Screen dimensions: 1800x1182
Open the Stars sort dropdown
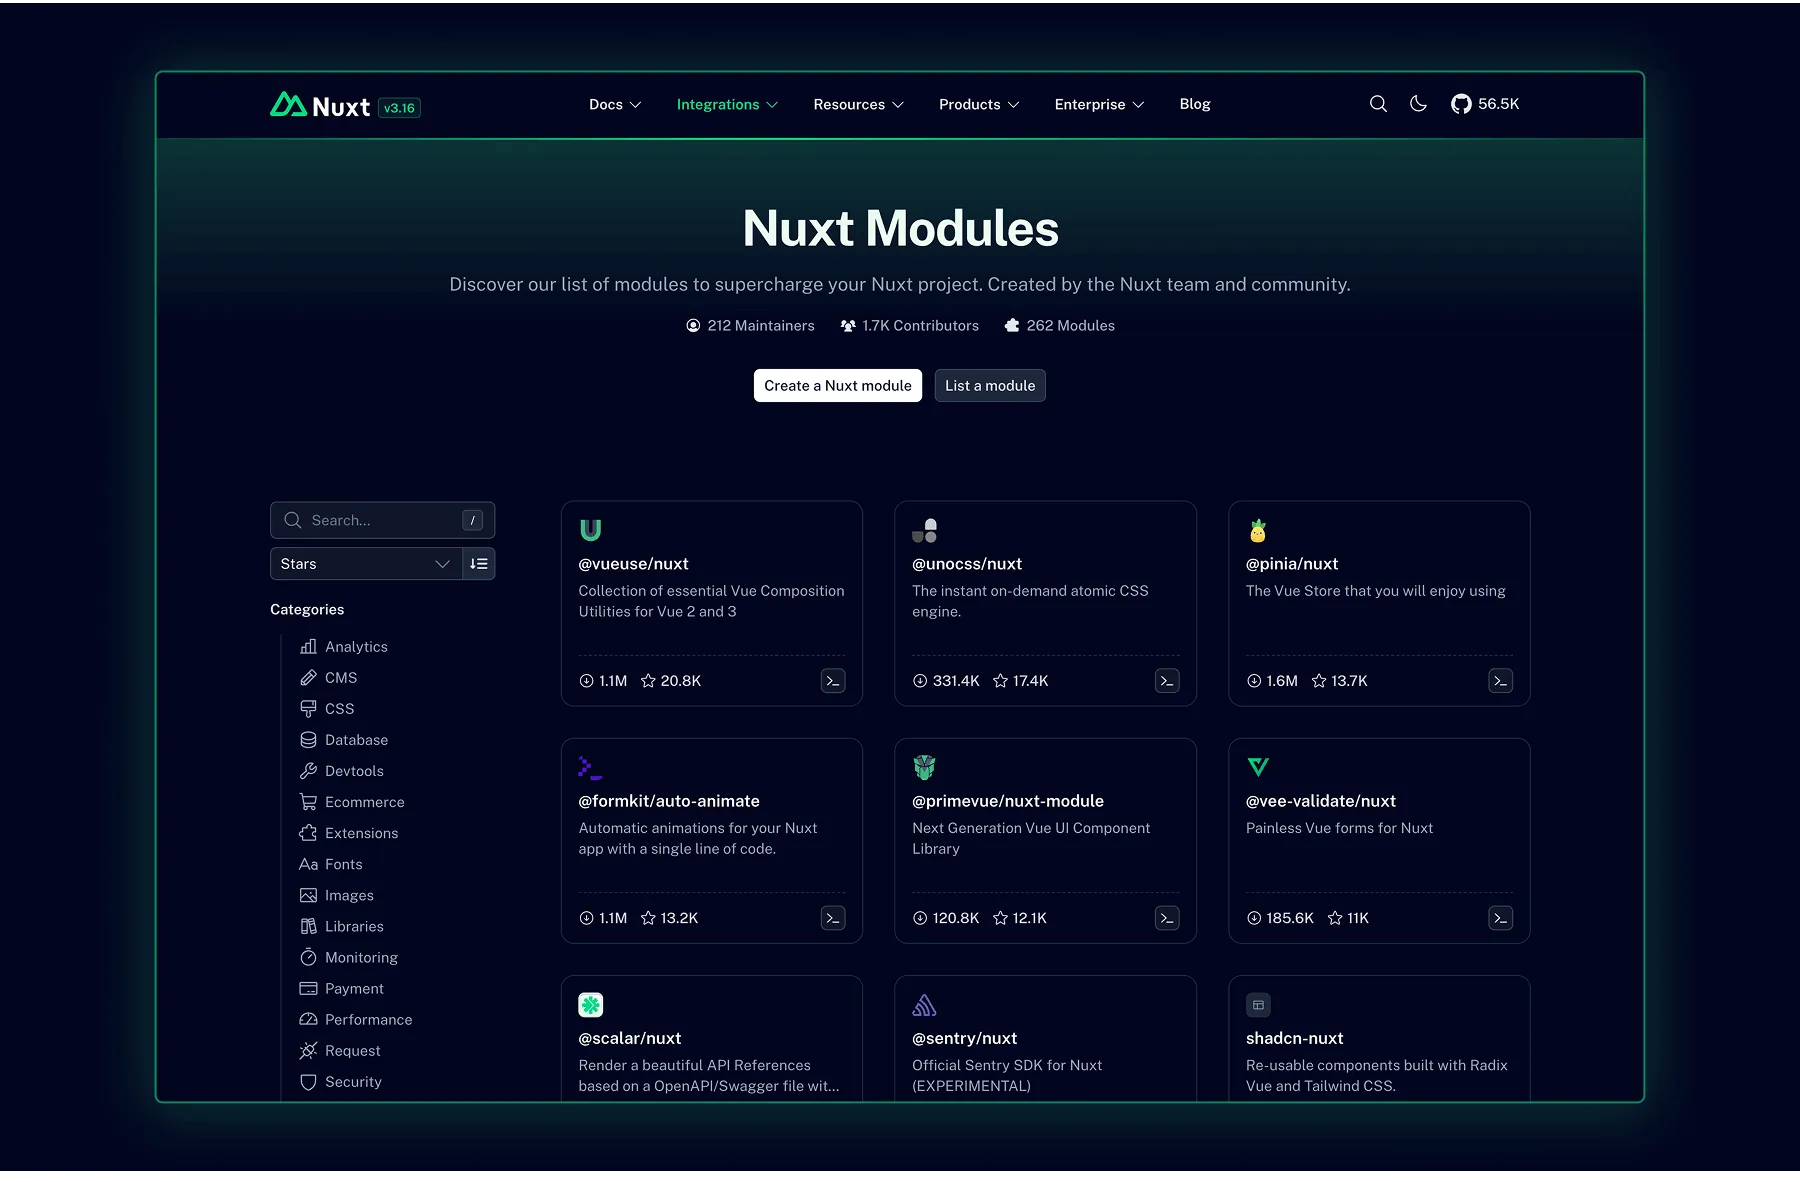tap(366, 564)
